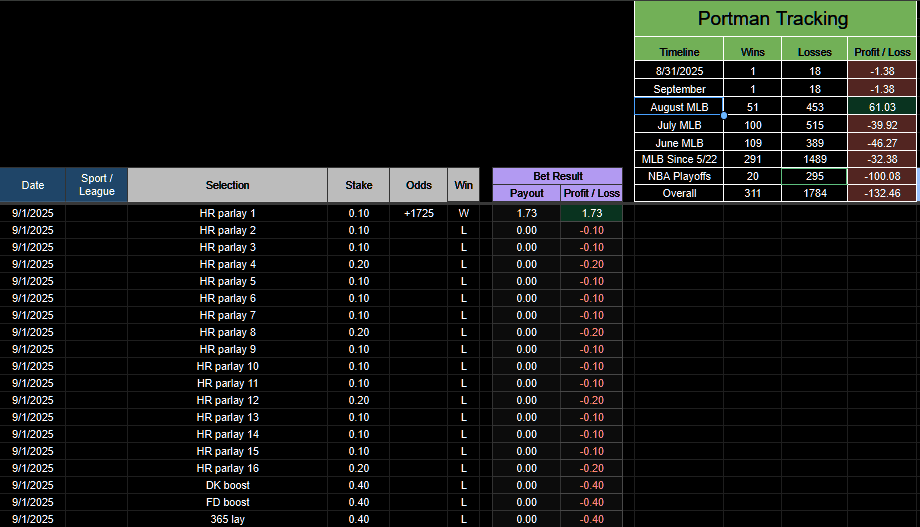The width and height of the screenshot is (920, 527).
Task: Select payout 0.00 for HR parlay 9
Action: 526,349
